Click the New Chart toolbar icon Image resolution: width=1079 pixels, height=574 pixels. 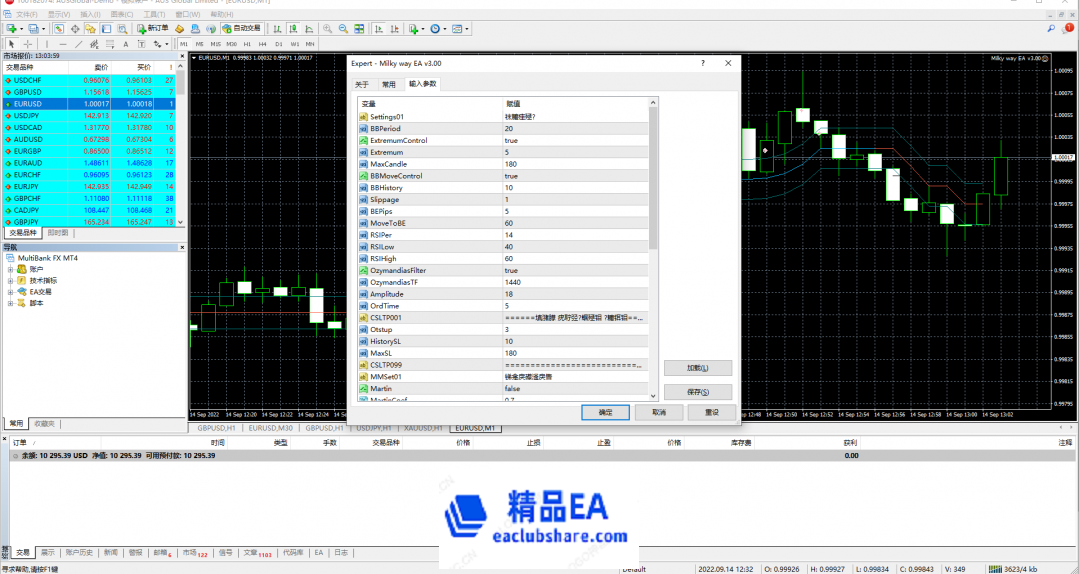[14, 29]
